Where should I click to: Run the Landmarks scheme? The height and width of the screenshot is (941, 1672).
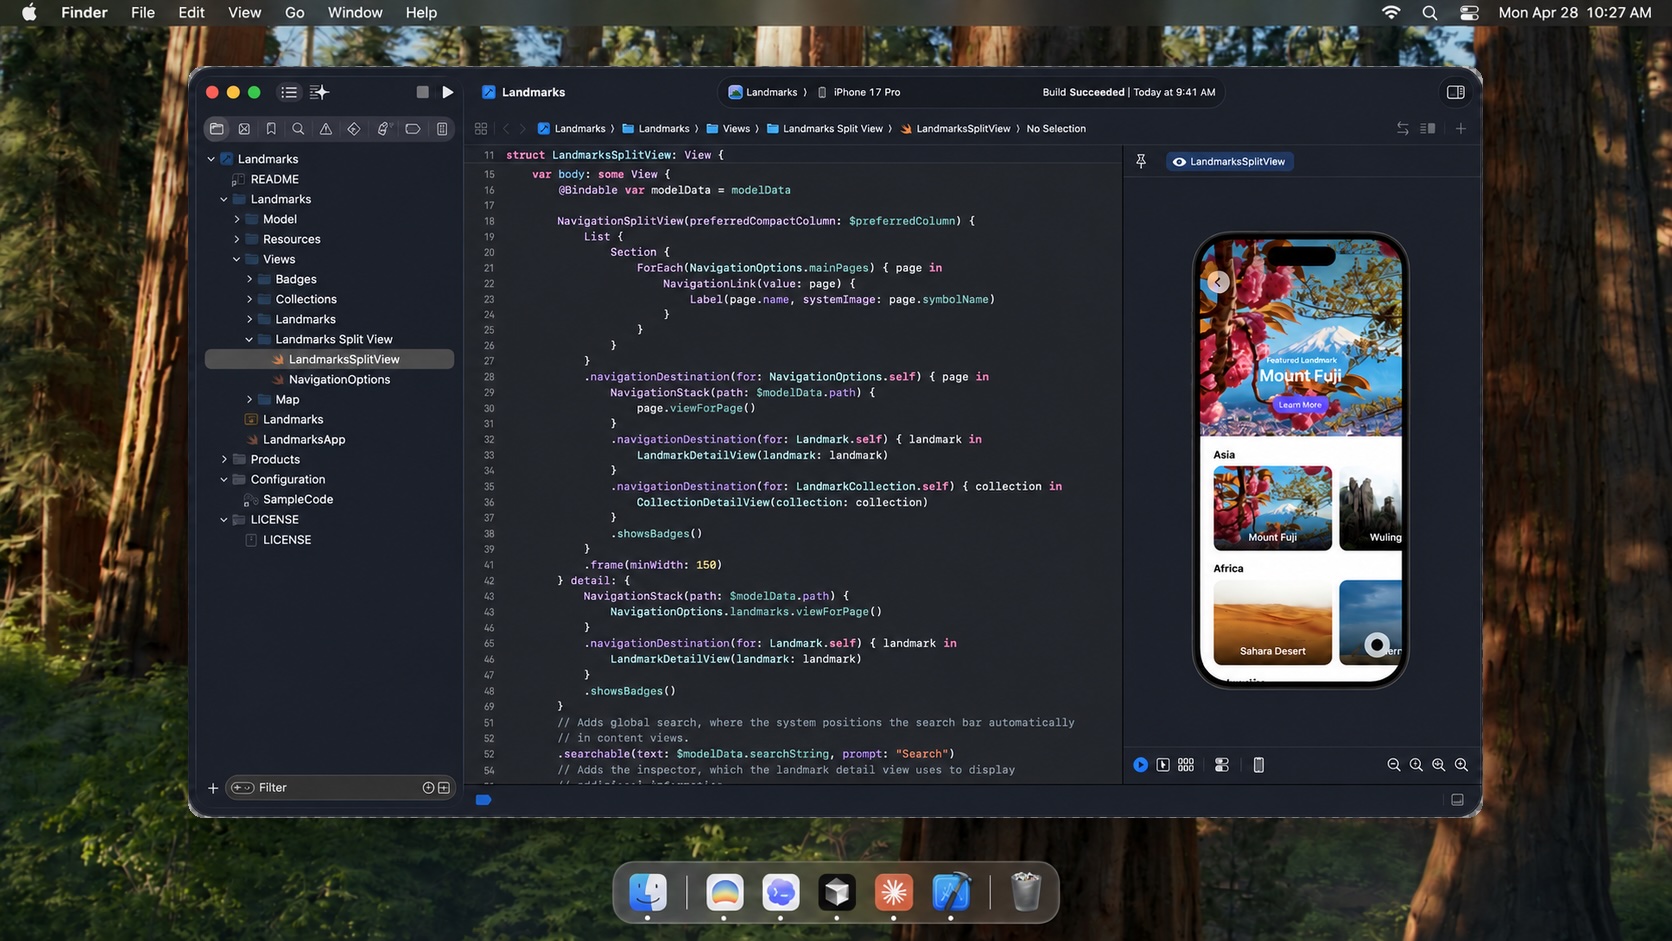pos(448,92)
